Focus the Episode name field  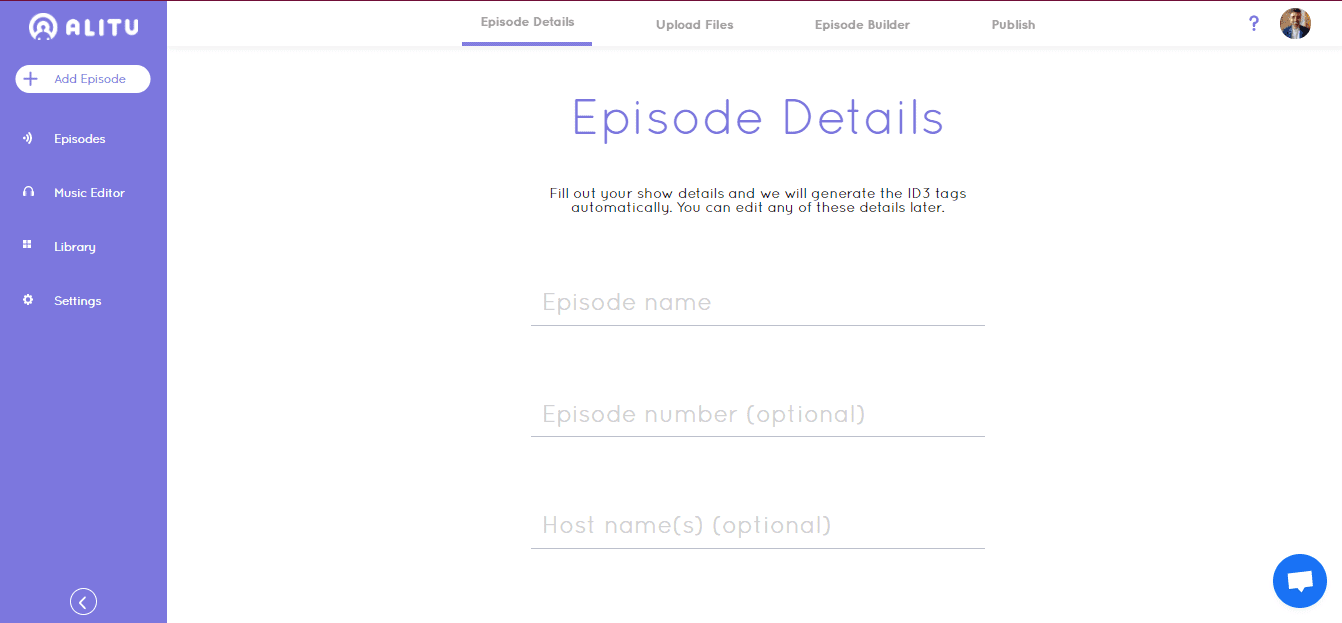pyautogui.click(x=758, y=303)
